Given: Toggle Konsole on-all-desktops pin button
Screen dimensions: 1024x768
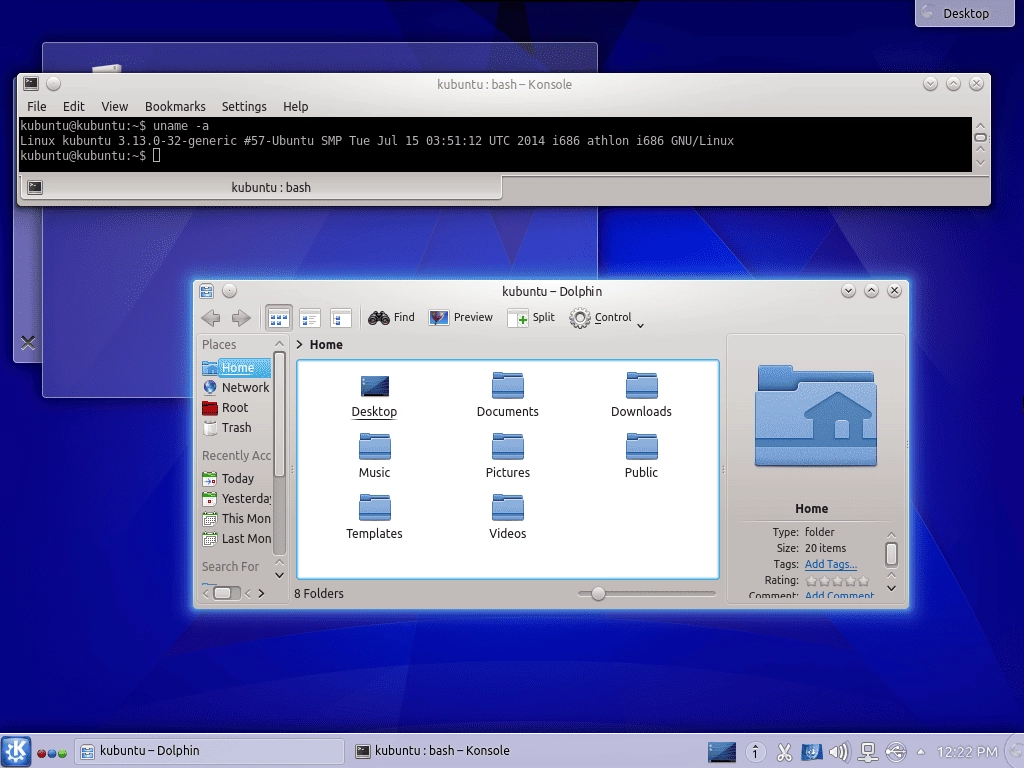Looking at the screenshot, I should coord(54,84).
